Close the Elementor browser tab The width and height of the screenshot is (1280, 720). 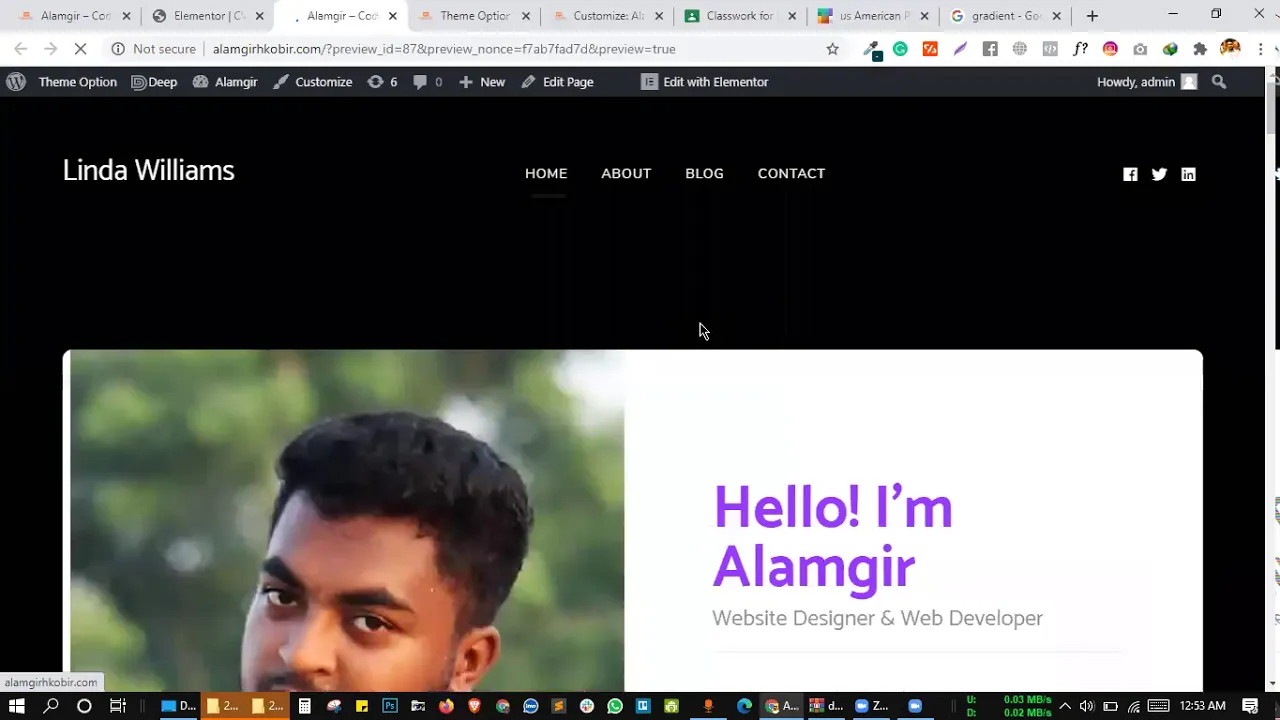point(259,16)
